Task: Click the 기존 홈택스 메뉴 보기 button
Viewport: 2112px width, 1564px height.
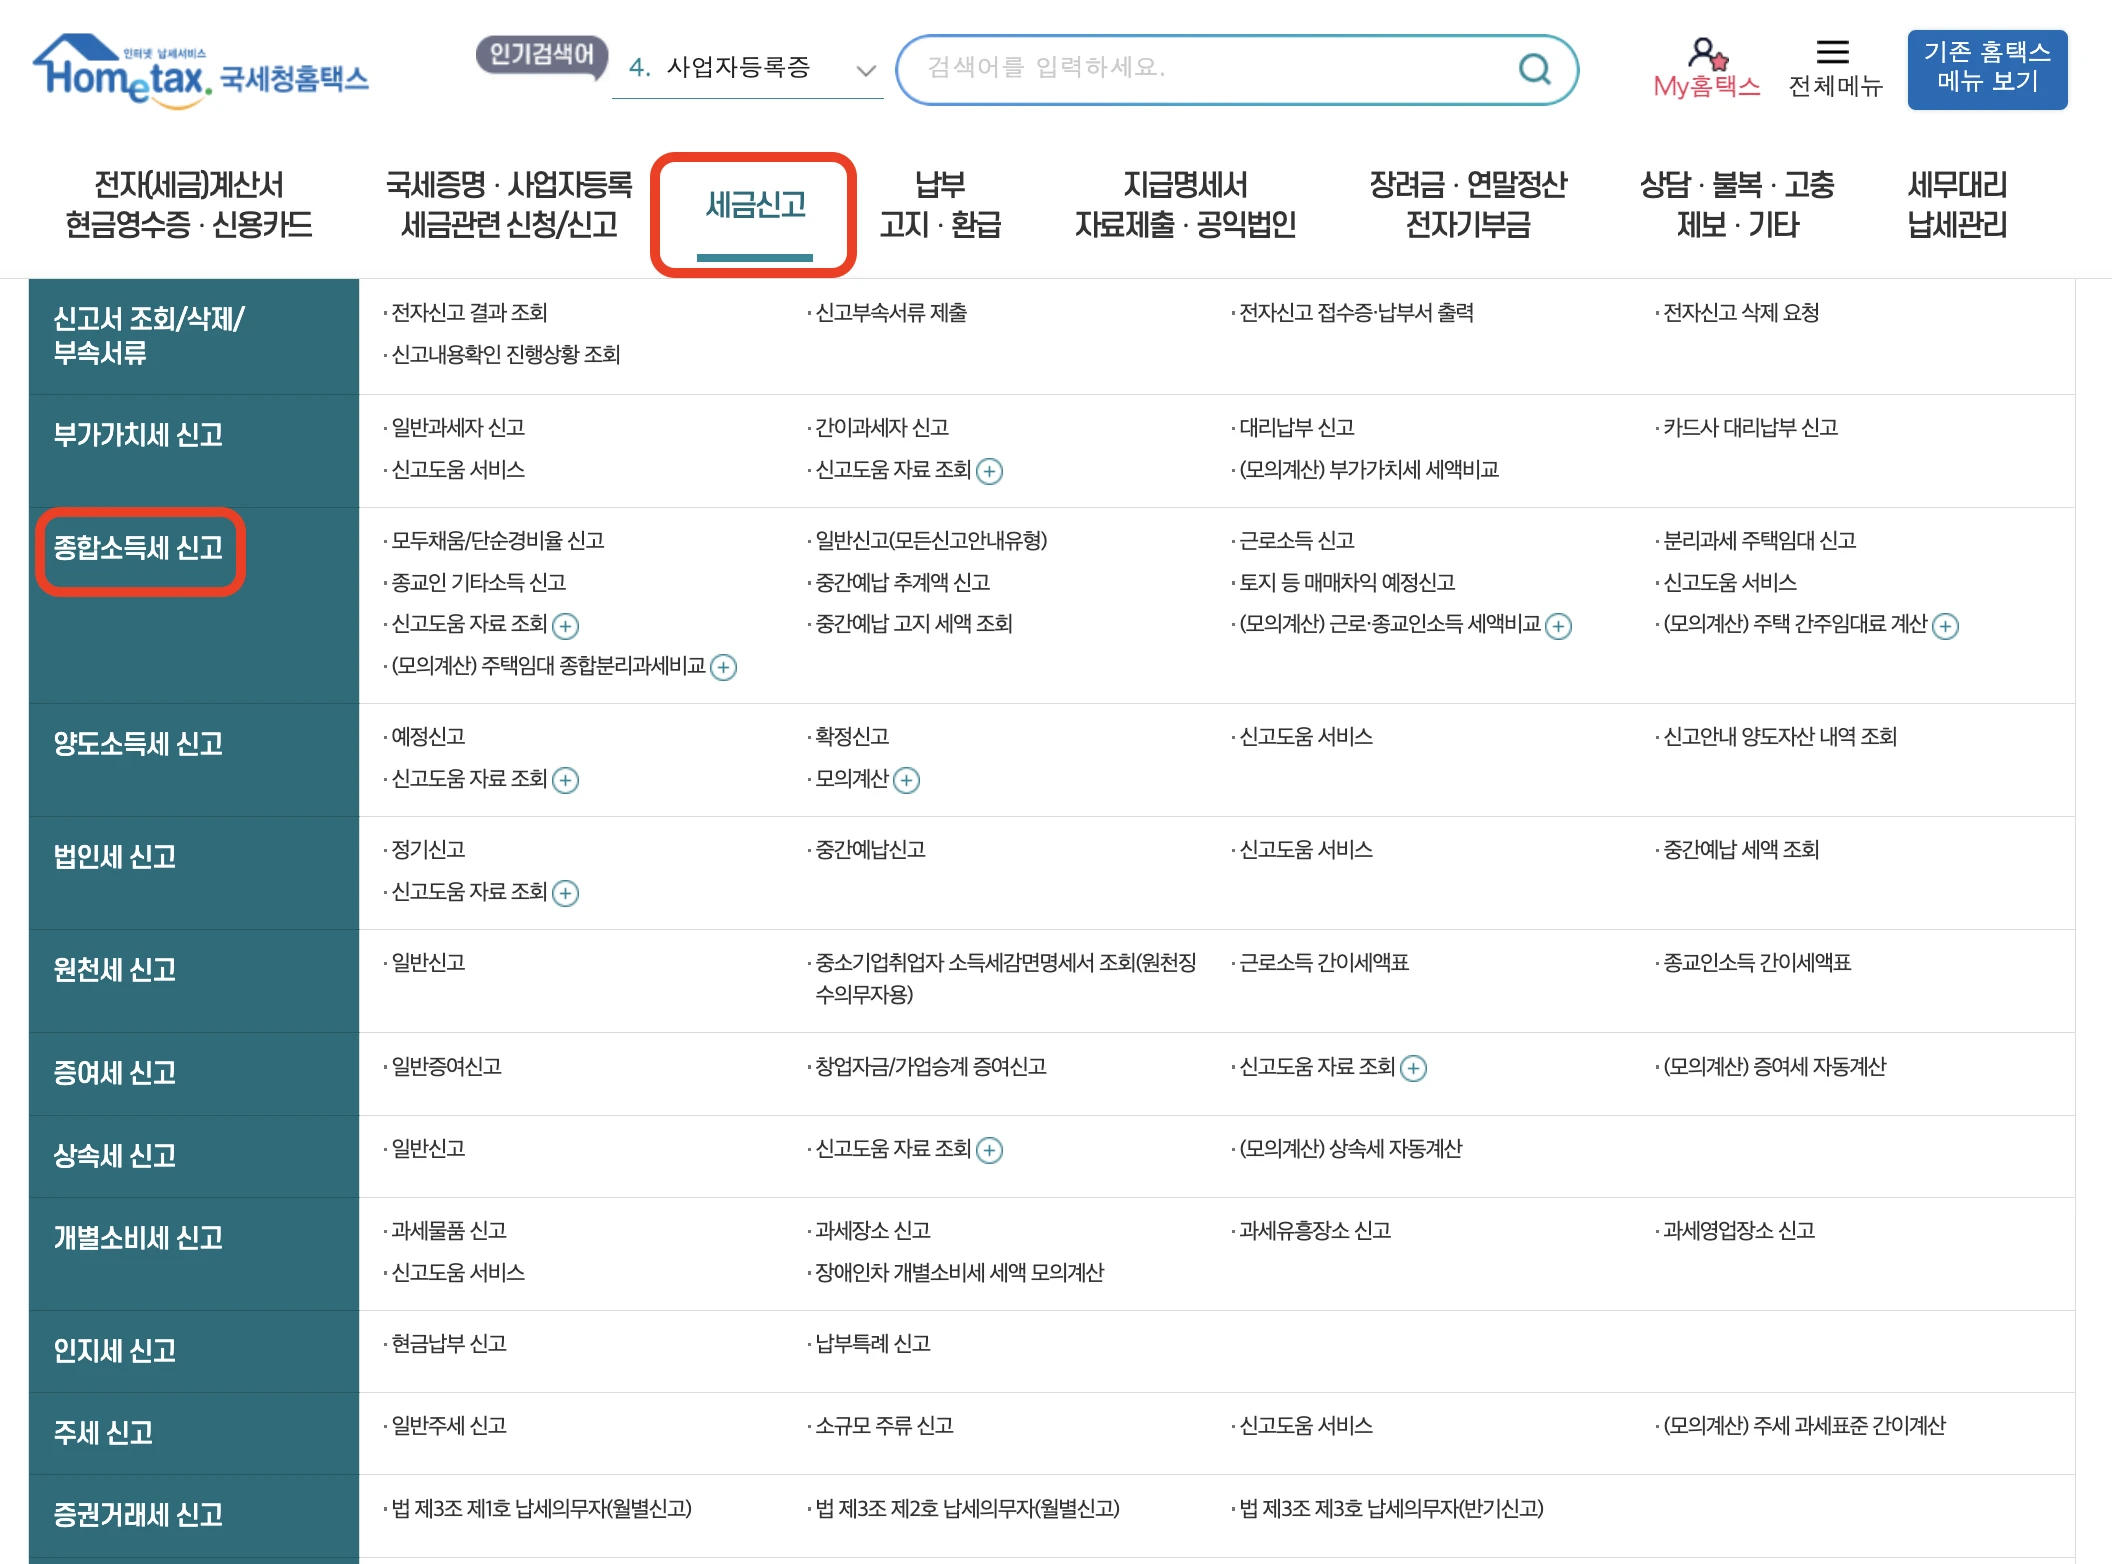Action: 1986,70
